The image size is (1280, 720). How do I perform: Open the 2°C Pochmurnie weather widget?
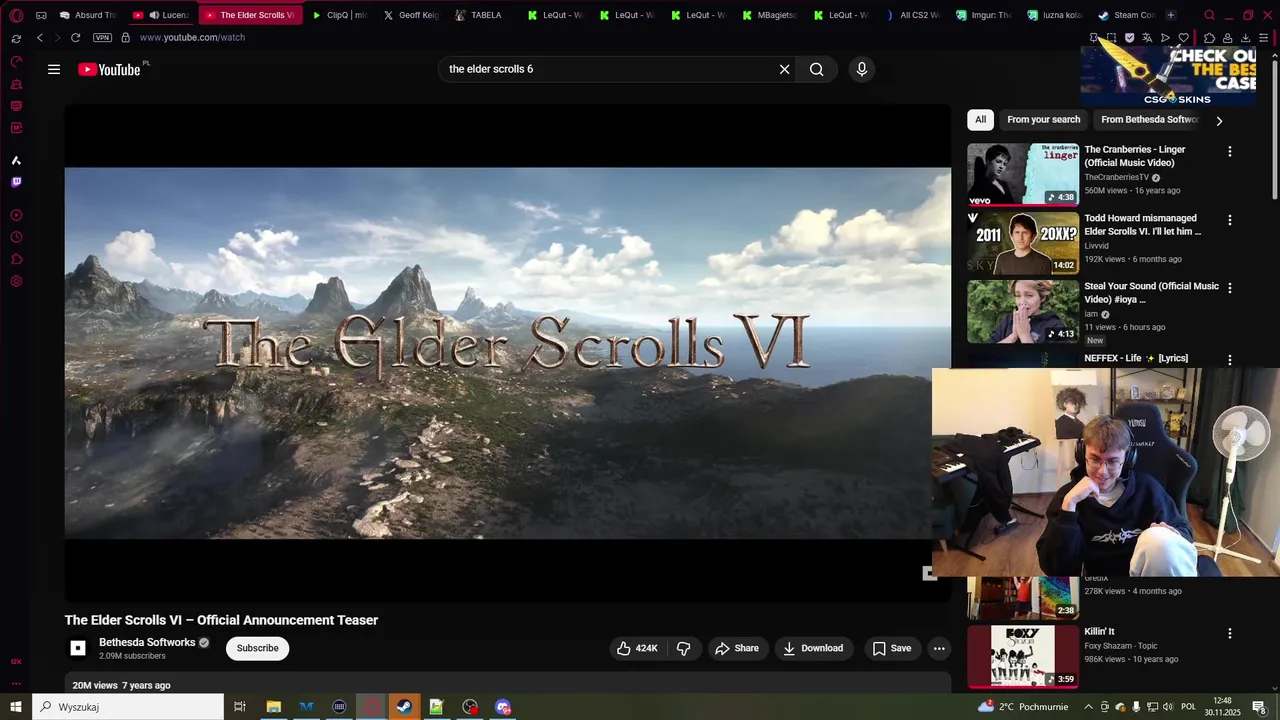1024,707
